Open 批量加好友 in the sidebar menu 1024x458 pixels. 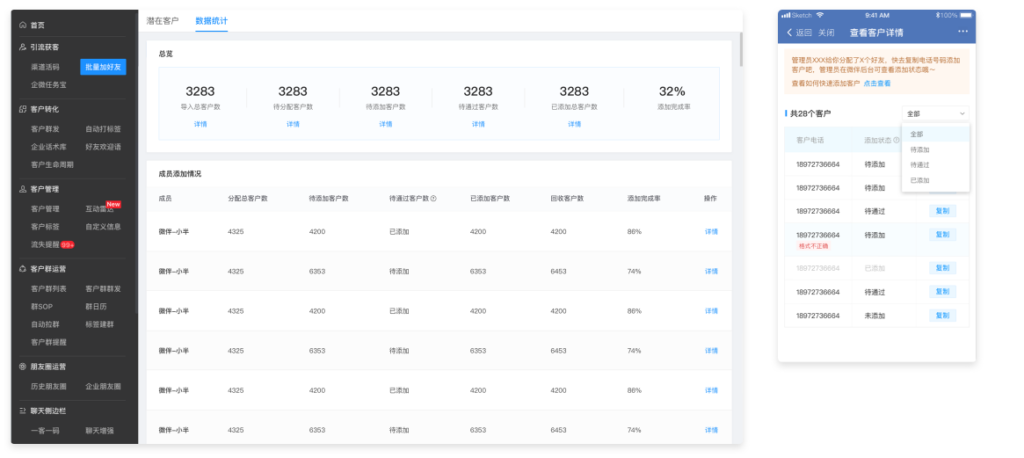(x=103, y=67)
